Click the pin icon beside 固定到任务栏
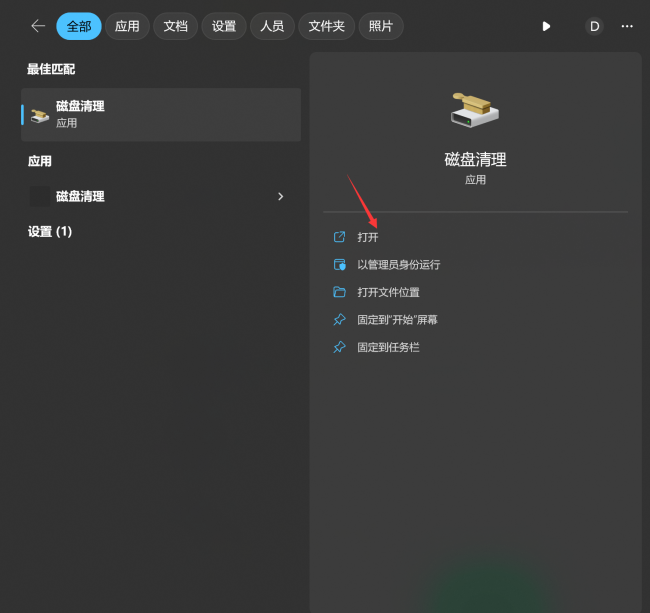650x613 pixels. (340, 347)
